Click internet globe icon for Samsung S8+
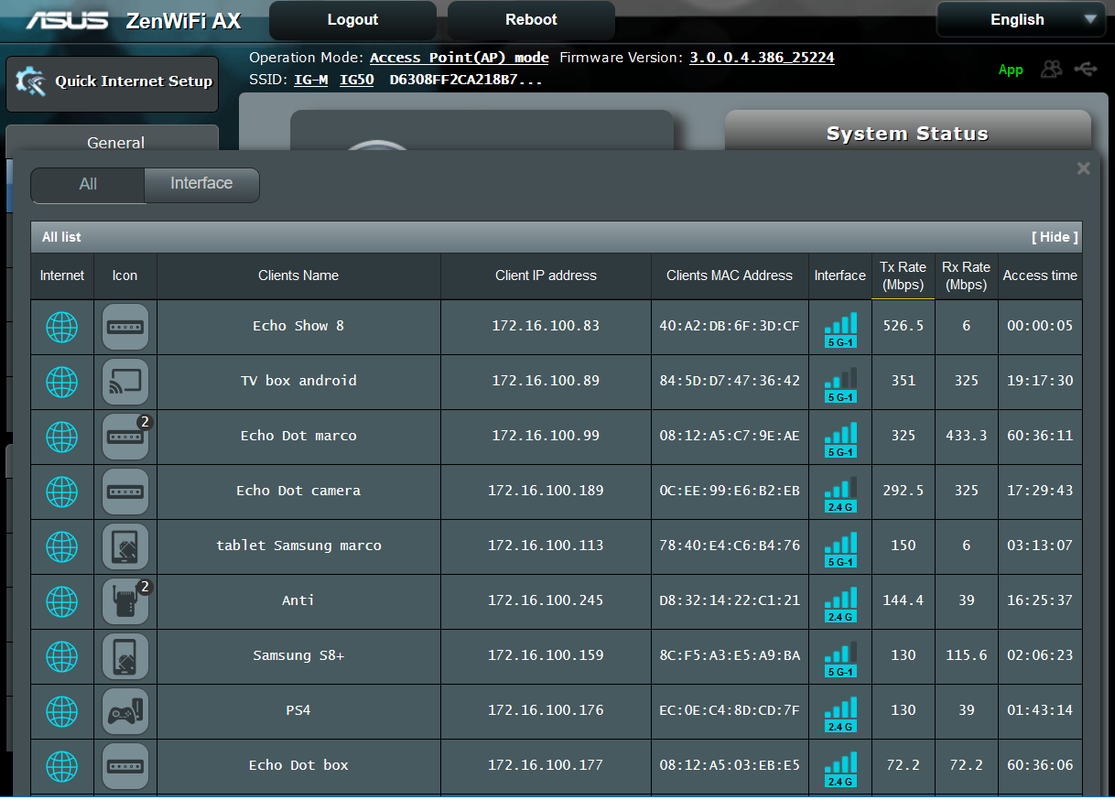 coord(62,656)
